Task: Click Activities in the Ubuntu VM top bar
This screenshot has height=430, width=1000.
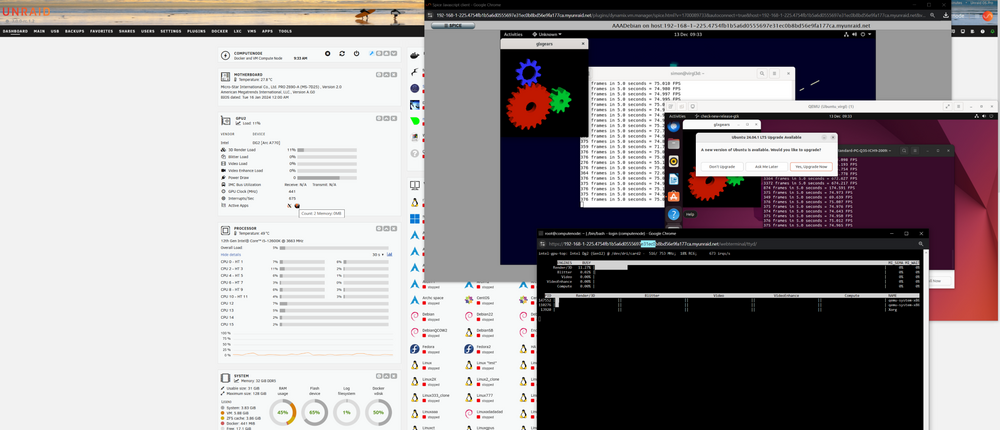Action: 677,117
